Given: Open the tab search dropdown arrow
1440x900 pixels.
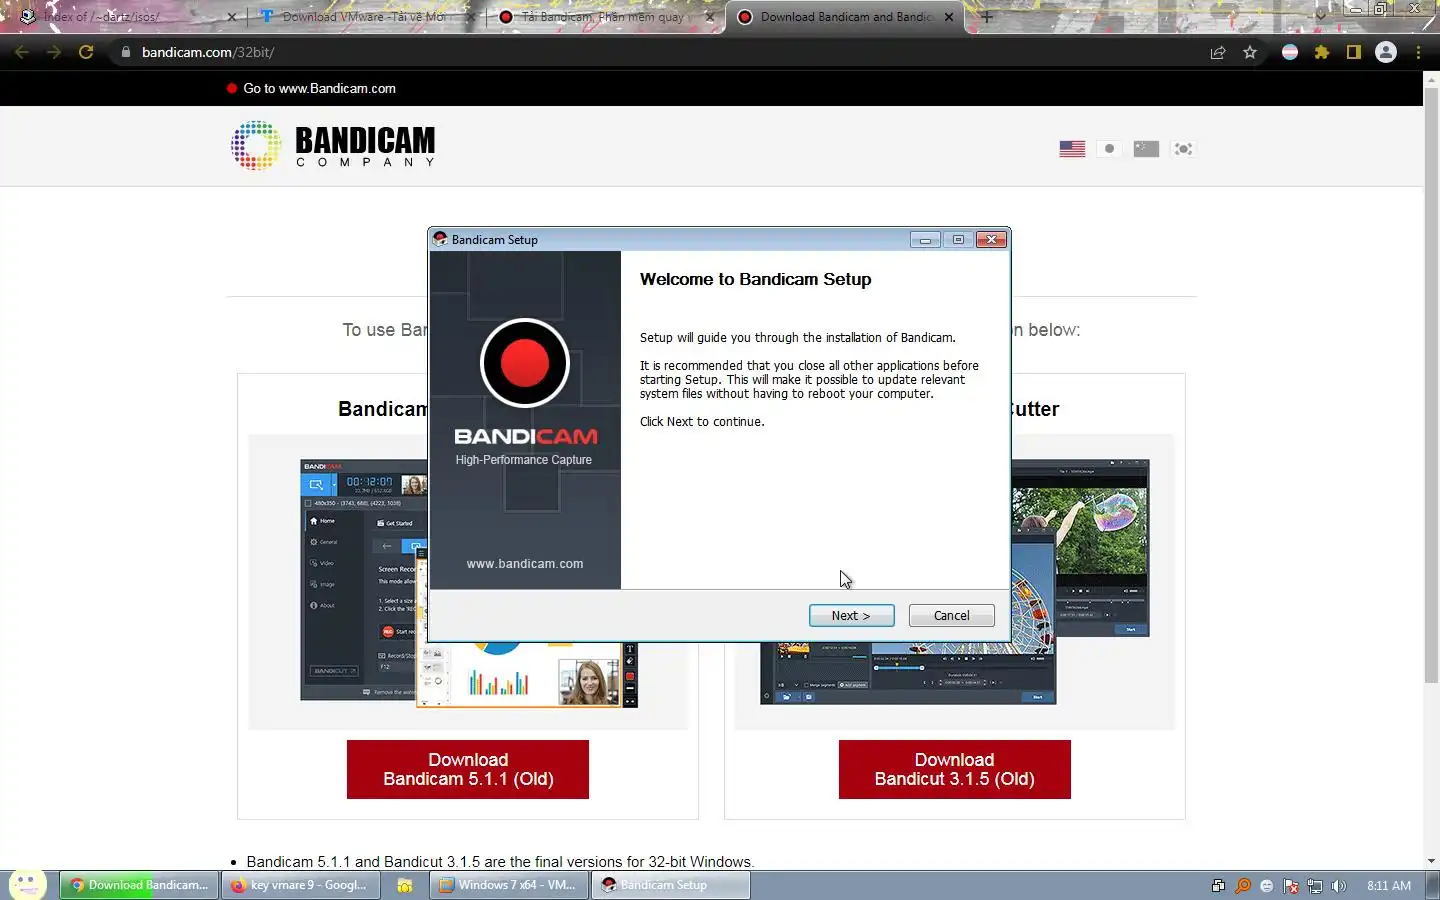Looking at the screenshot, I should (1320, 15).
